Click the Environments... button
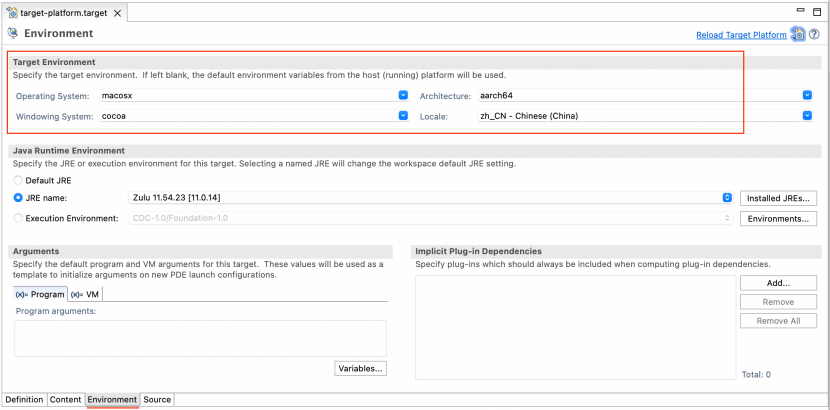This screenshot has width=830, height=410. click(x=778, y=218)
